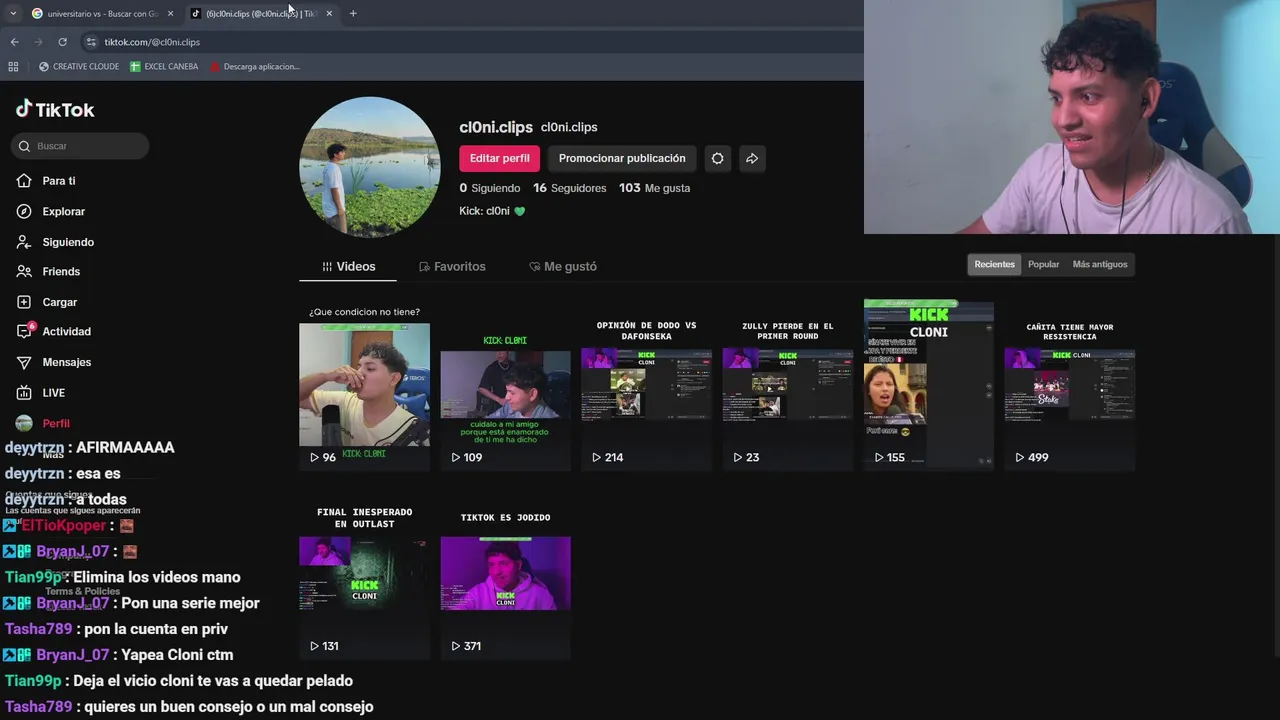Open Siguiendo sidebar item
This screenshot has width=1280, height=720.
pyautogui.click(x=55, y=242)
